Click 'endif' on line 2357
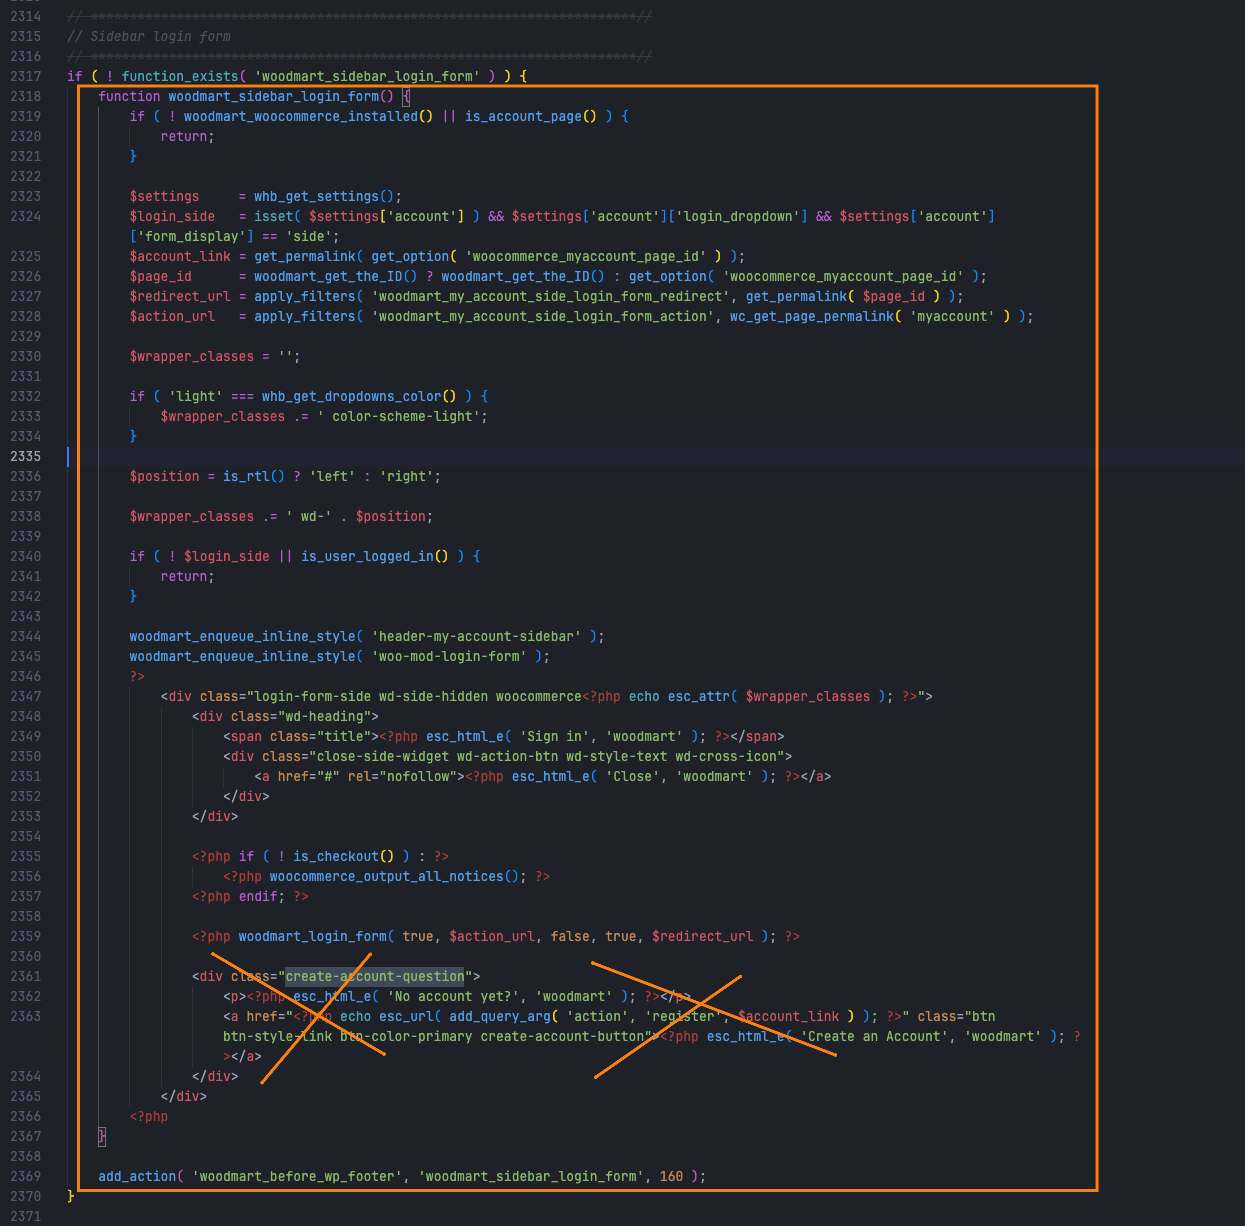Image resolution: width=1245 pixels, height=1226 pixels. [258, 896]
